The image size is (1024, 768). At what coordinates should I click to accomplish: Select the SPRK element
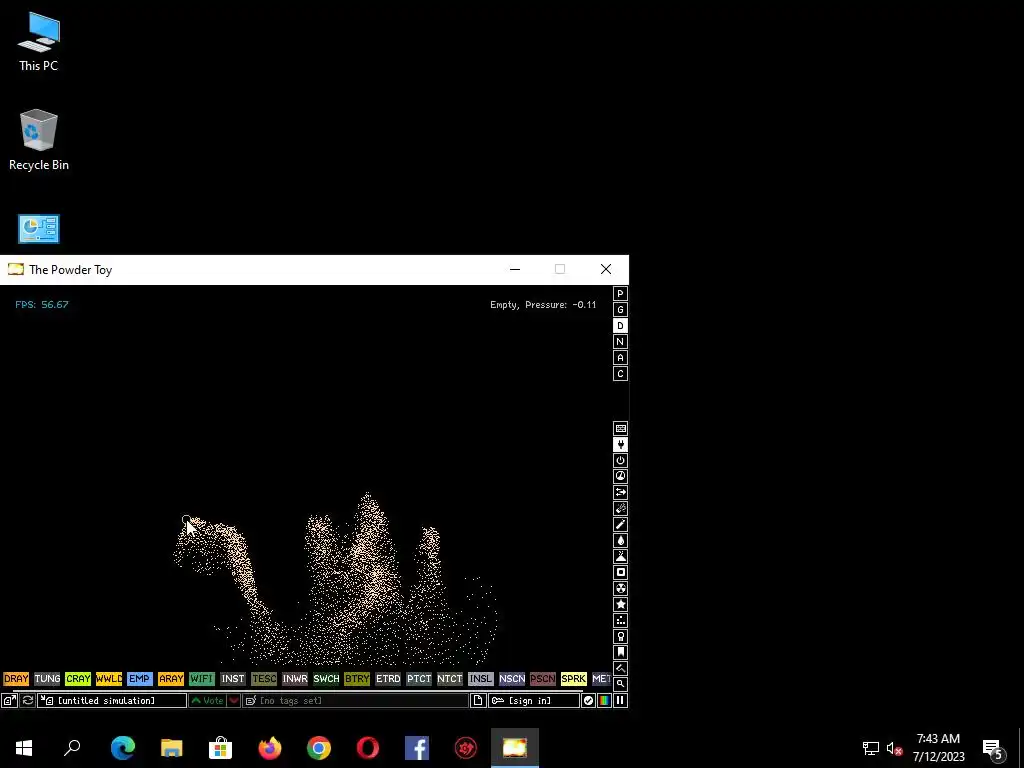pyautogui.click(x=574, y=679)
